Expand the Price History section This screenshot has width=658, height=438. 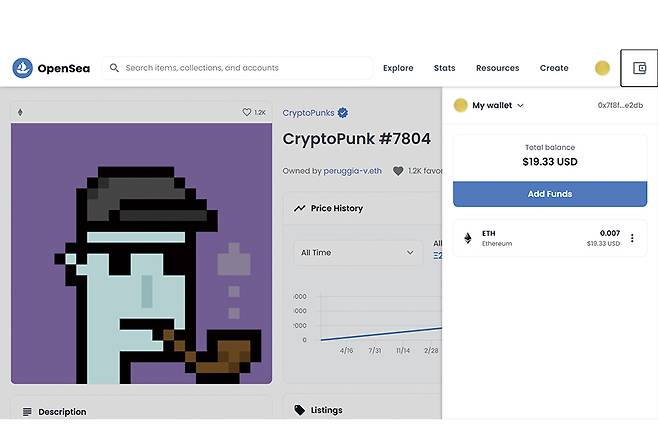click(x=363, y=208)
